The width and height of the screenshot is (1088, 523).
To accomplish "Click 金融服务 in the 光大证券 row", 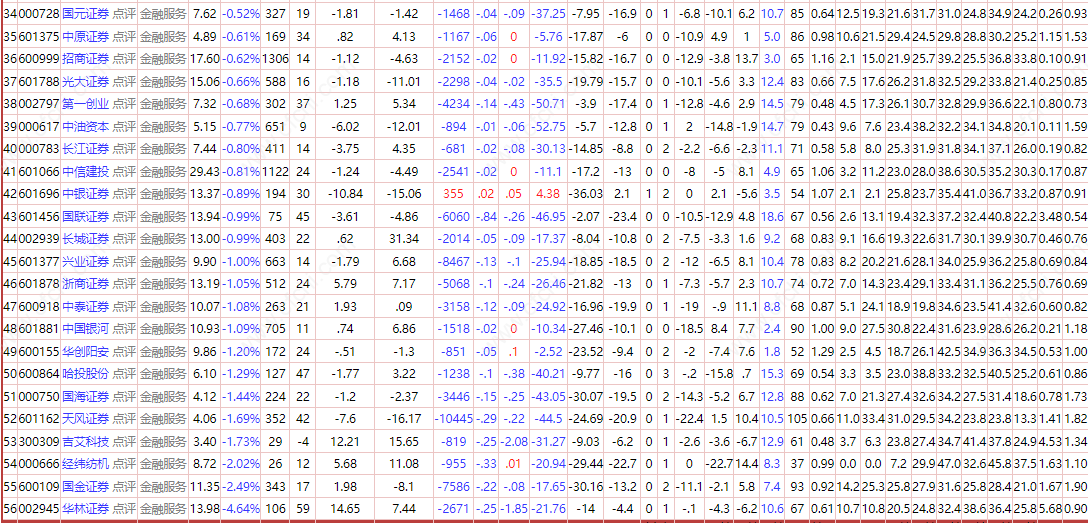I will pos(163,82).
